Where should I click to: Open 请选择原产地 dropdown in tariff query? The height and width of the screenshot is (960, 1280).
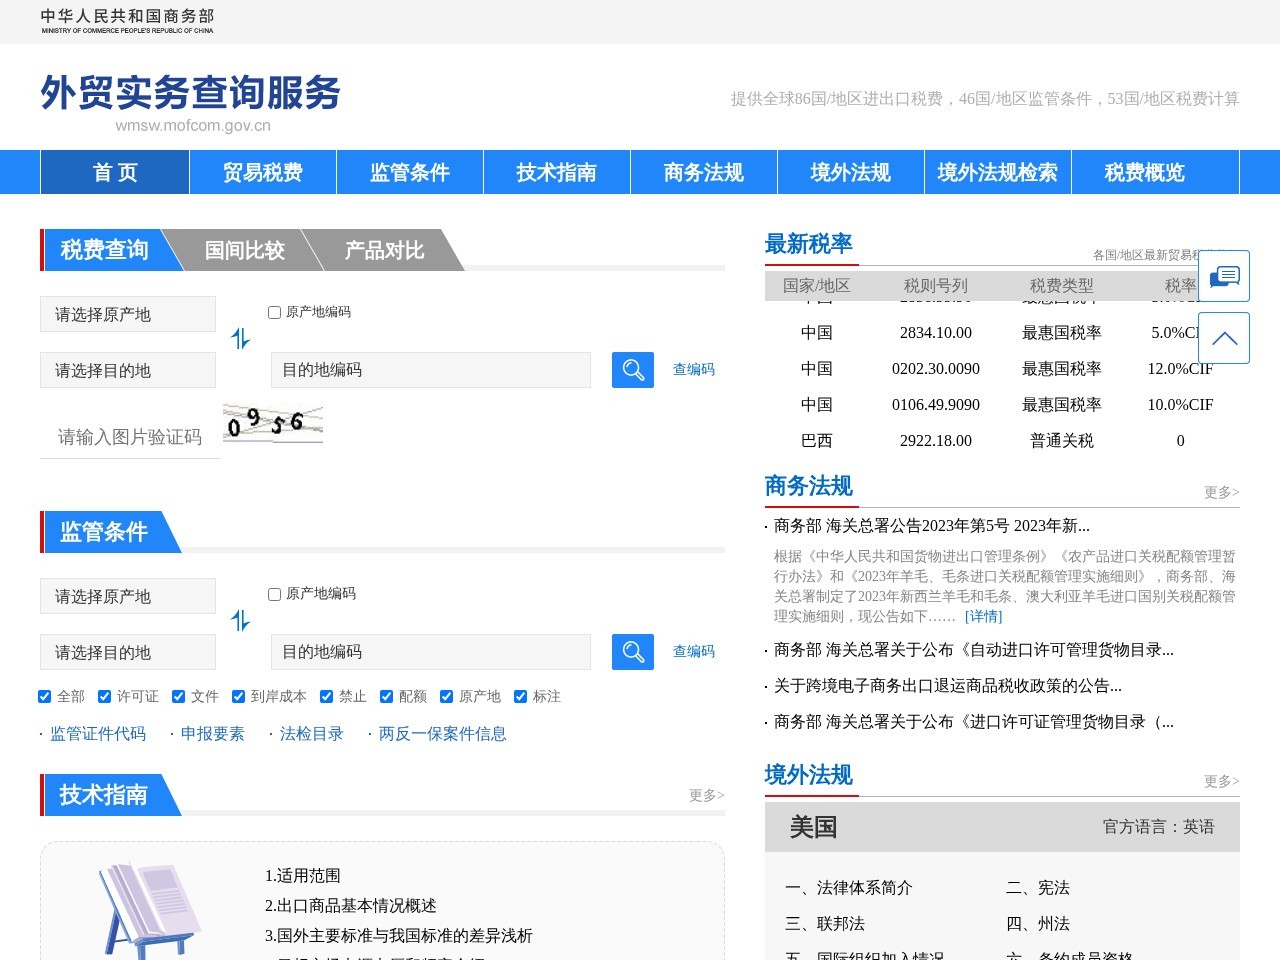128,314
